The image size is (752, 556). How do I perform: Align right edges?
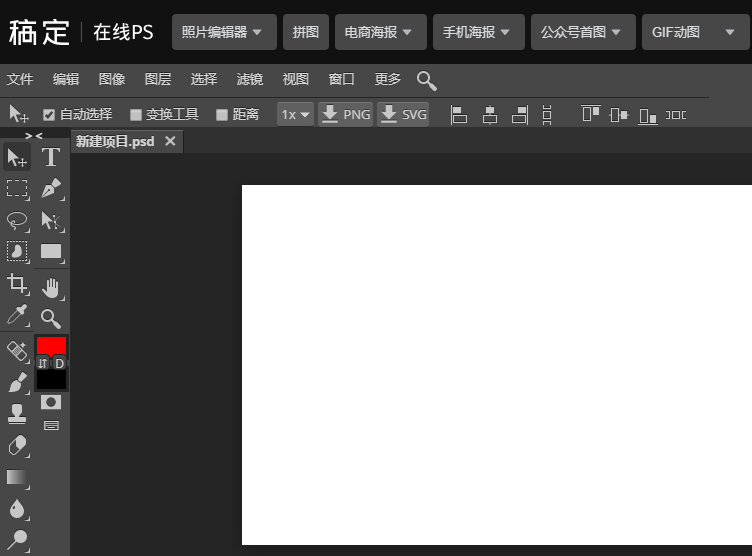coord(520,115)
